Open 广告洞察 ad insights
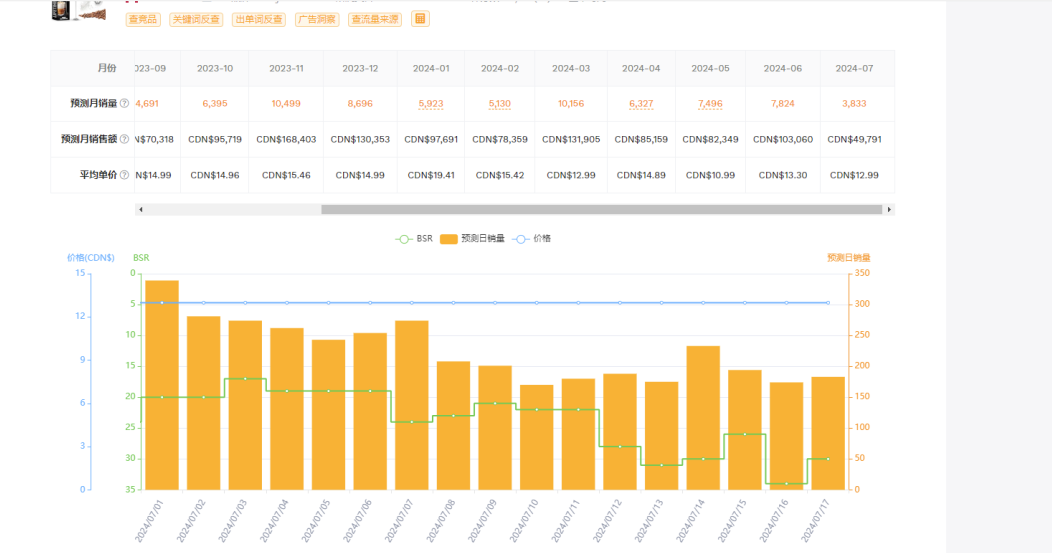 tap(317, 19)
